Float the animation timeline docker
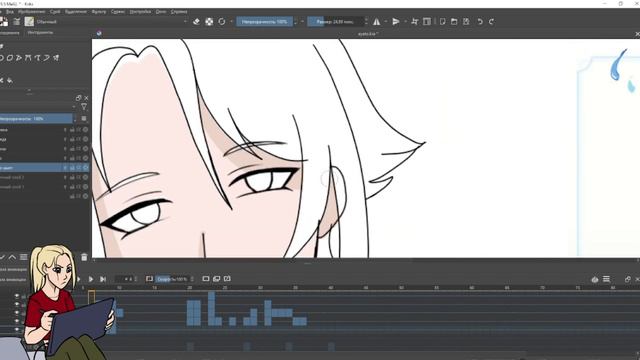 (x=628, y=279)
